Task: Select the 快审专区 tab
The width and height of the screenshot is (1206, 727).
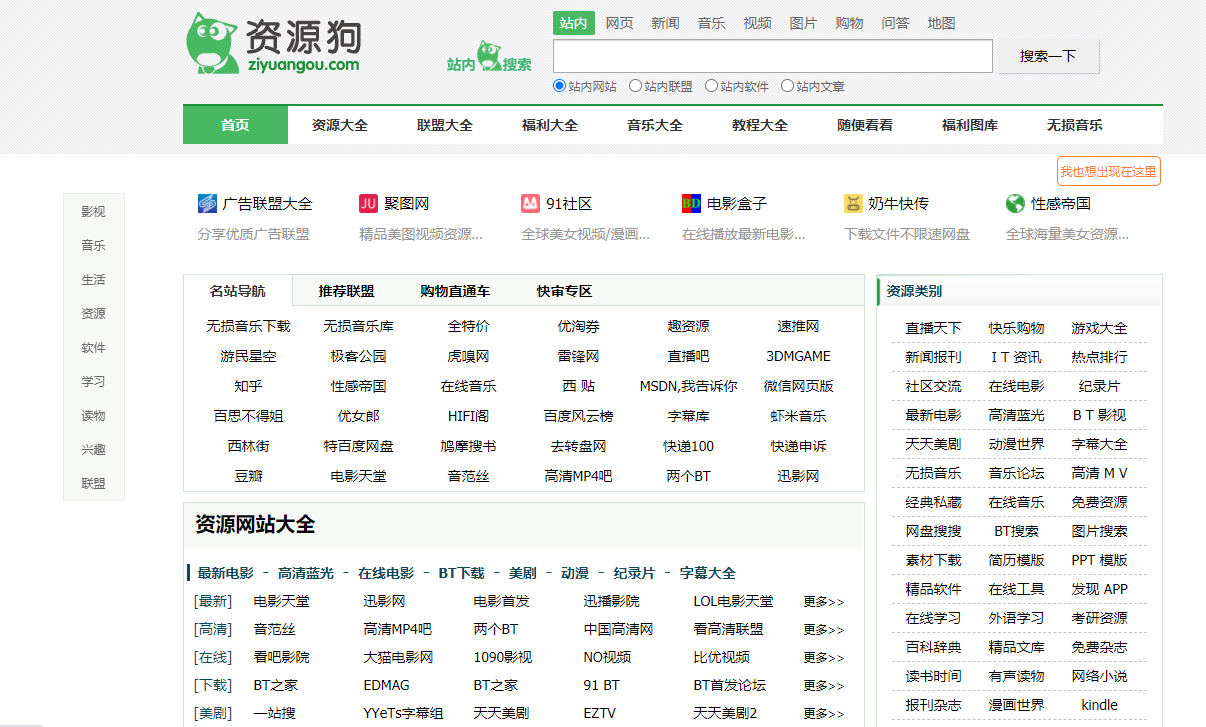Action: click(x=564, y=291)
